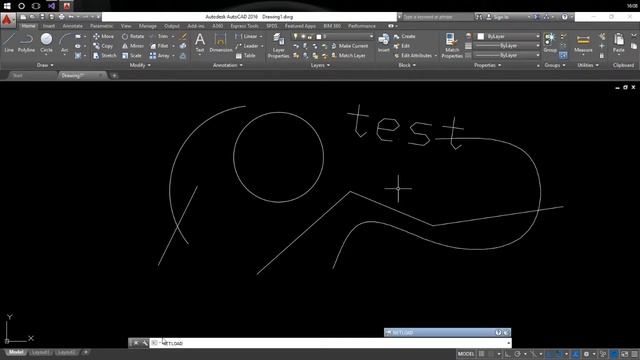Open the linetype ByLayer dropdown
Image resolution: width=640 pixels, height=360 pixels.
pyautogui.click(x=509, y=55)
